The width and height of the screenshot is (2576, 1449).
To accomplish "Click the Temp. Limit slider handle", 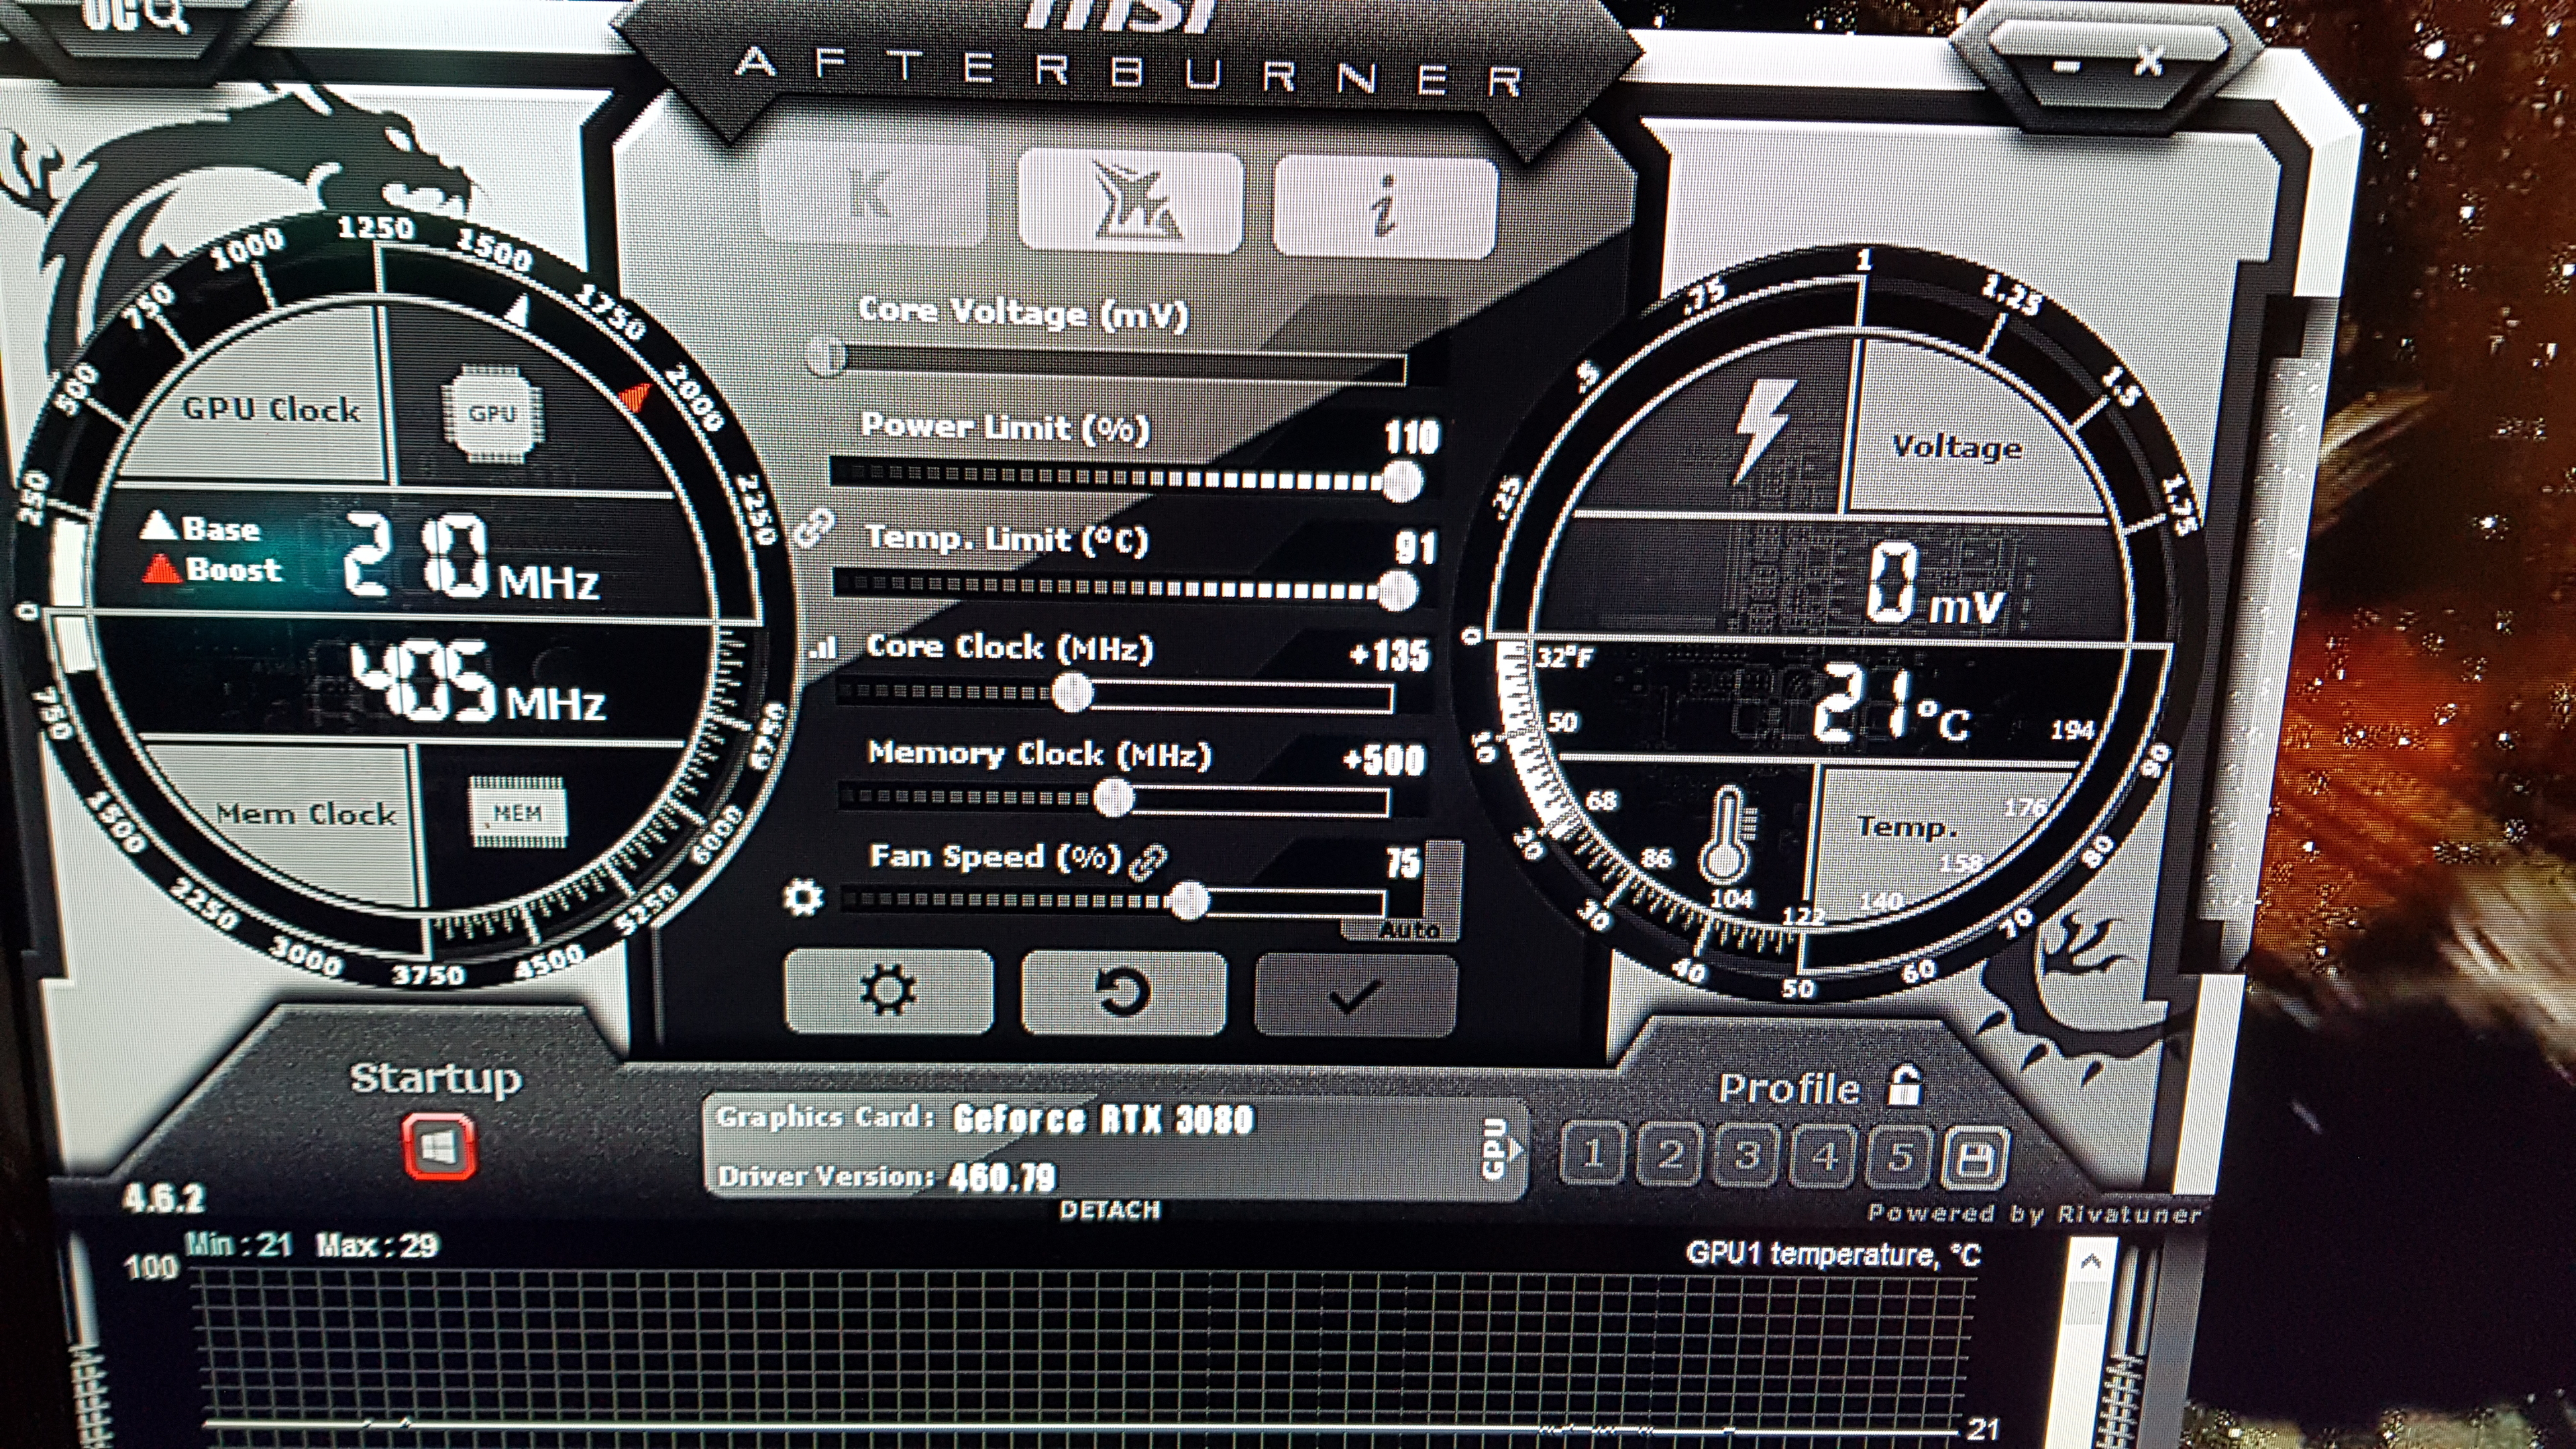I will 1398,592.
